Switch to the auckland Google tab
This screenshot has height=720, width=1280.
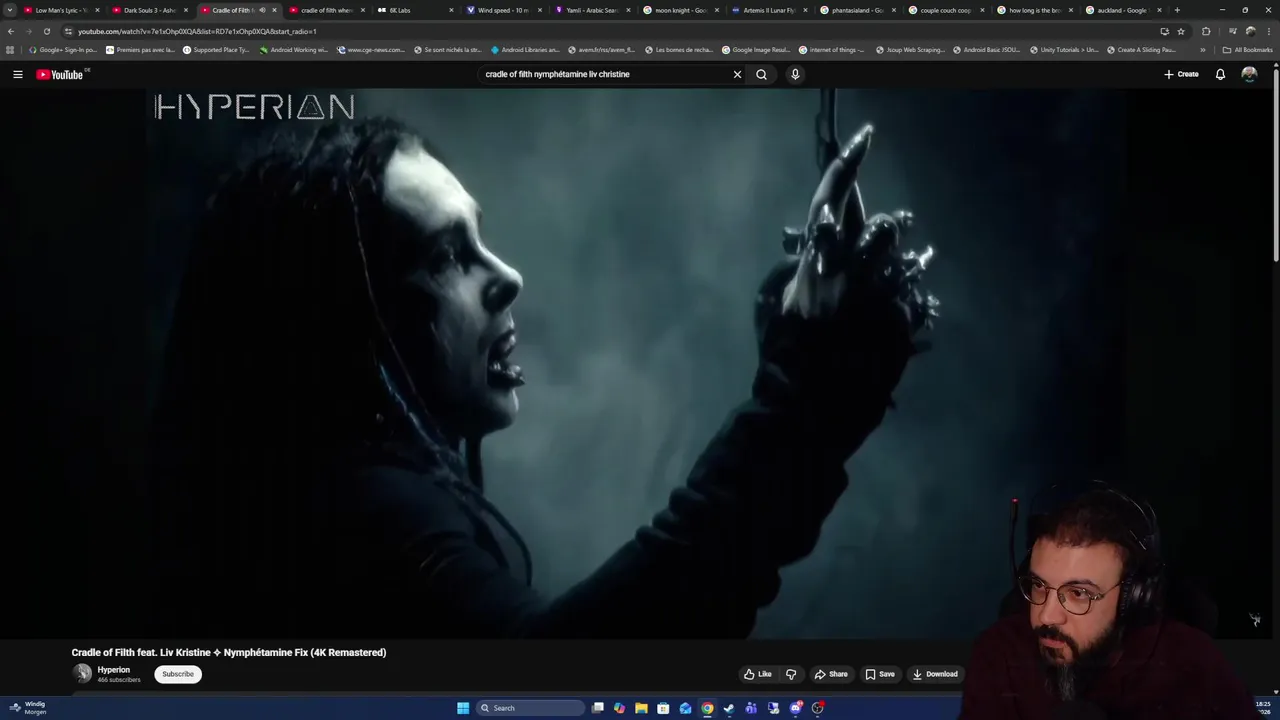pyautogui.click(x=1123, y=10)
